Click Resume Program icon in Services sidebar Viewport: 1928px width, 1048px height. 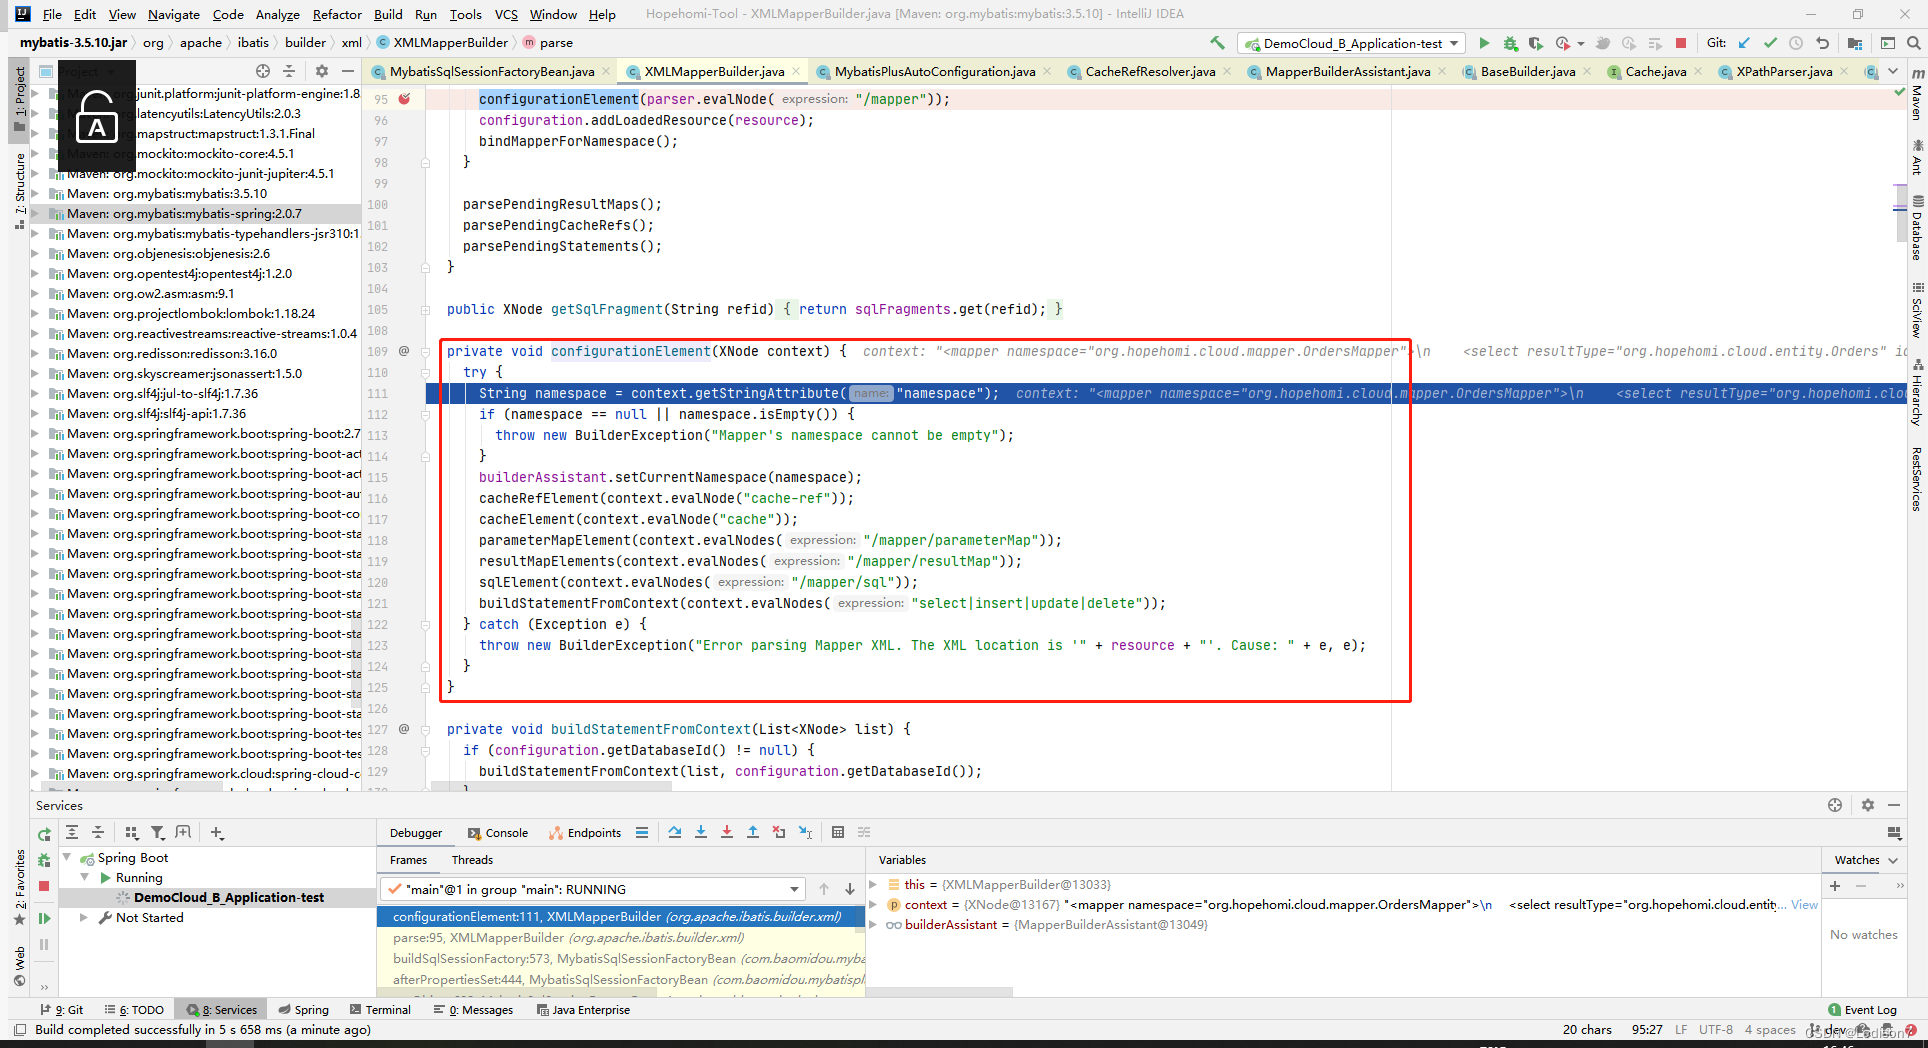click(x=44, y=918)
